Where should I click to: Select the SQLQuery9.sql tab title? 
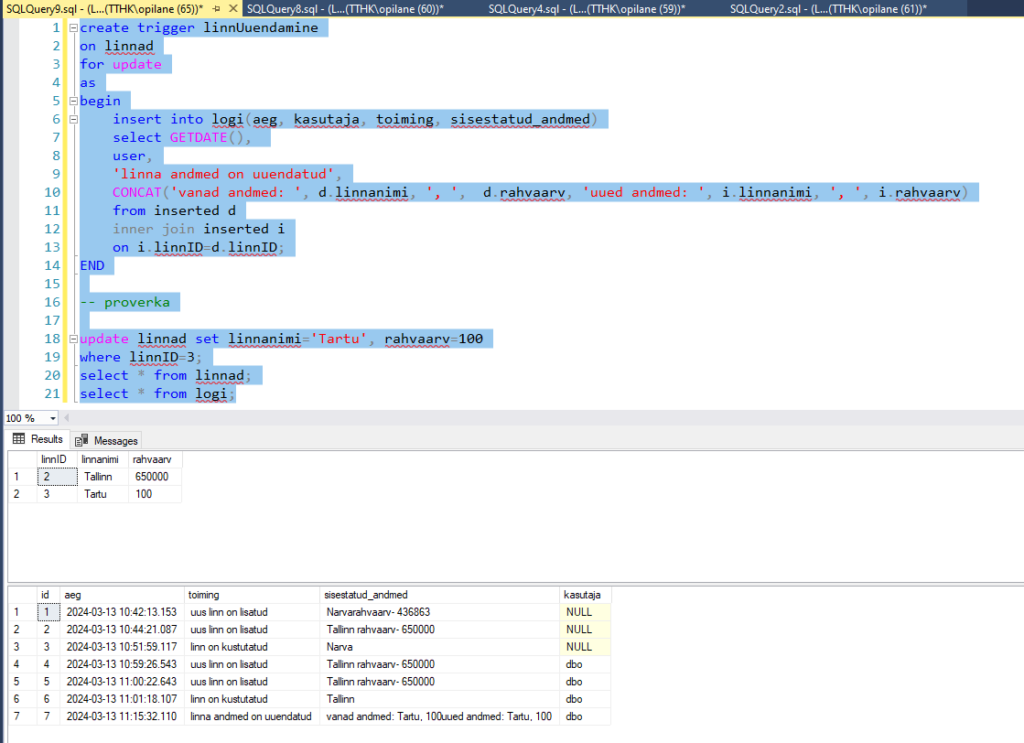coord(104,9)
